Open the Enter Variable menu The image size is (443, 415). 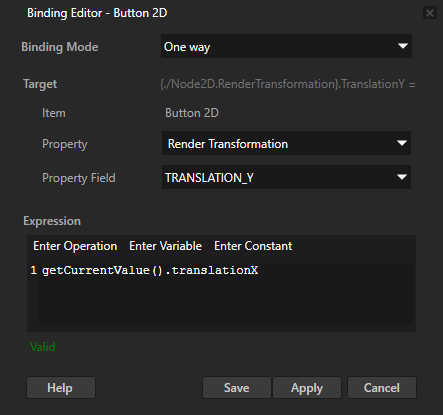click(x=165, y=246)
